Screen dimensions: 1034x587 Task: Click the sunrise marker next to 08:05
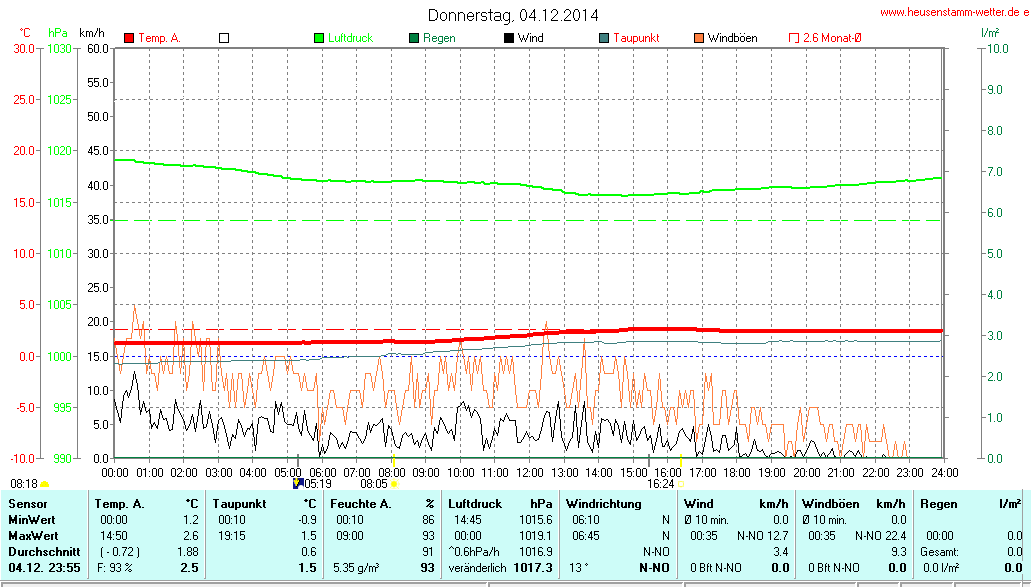[394, 483]
